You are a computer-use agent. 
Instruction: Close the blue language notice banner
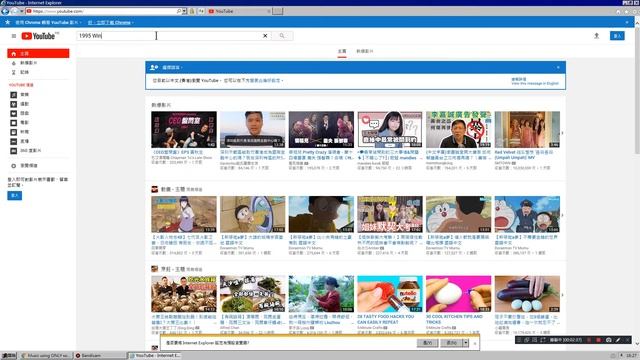point(558,67)
